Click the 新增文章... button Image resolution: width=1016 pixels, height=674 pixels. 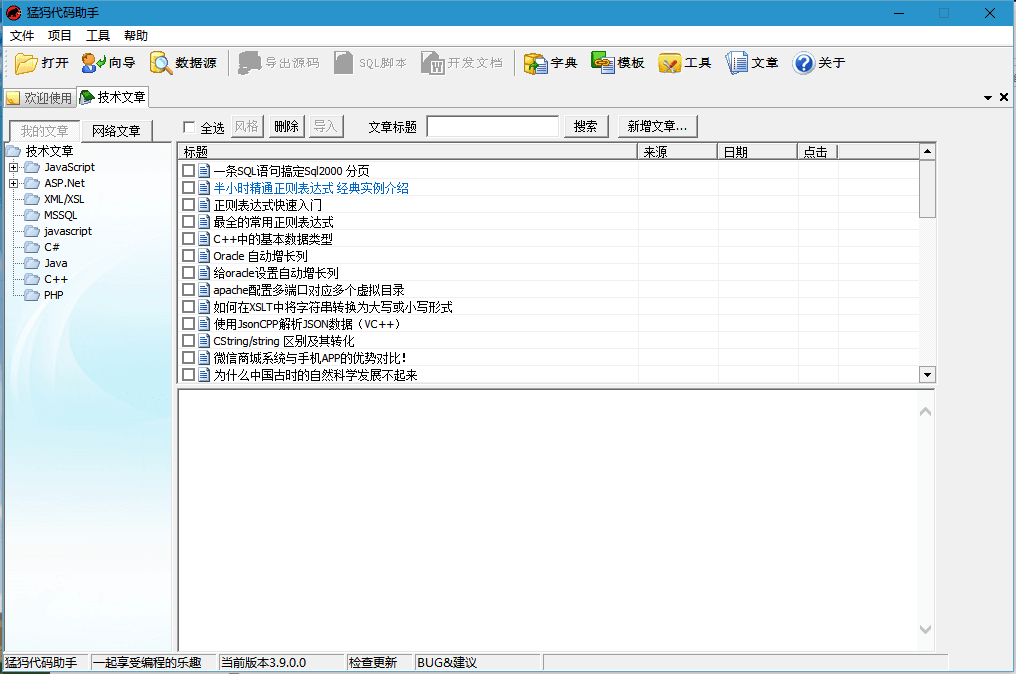(x=657, y=127)
